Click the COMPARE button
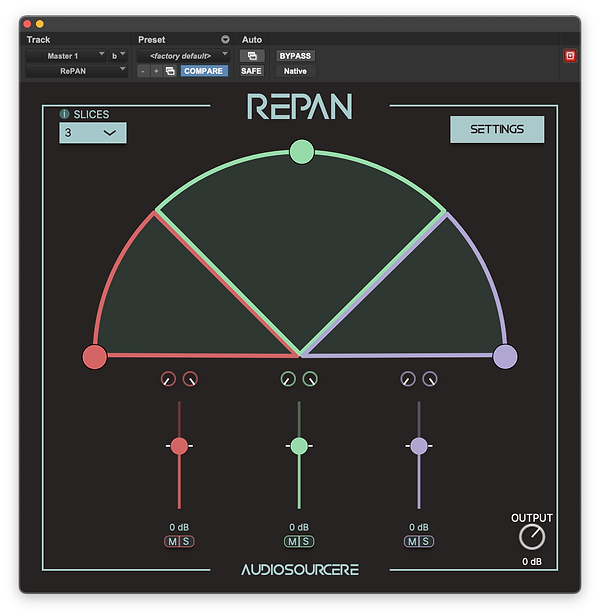Viewport: 600px width, 616px height. 204,71
